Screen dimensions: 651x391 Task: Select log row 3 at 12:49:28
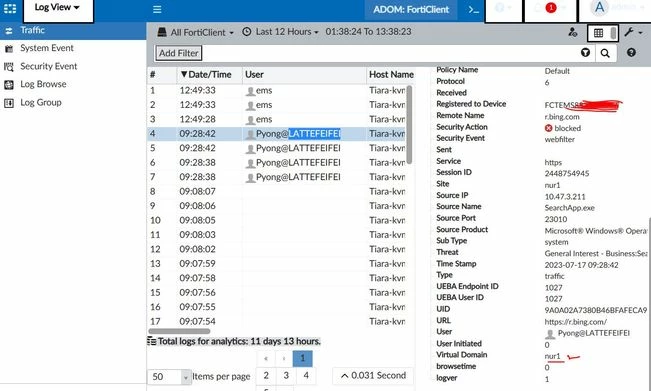[x=276, y=119]
